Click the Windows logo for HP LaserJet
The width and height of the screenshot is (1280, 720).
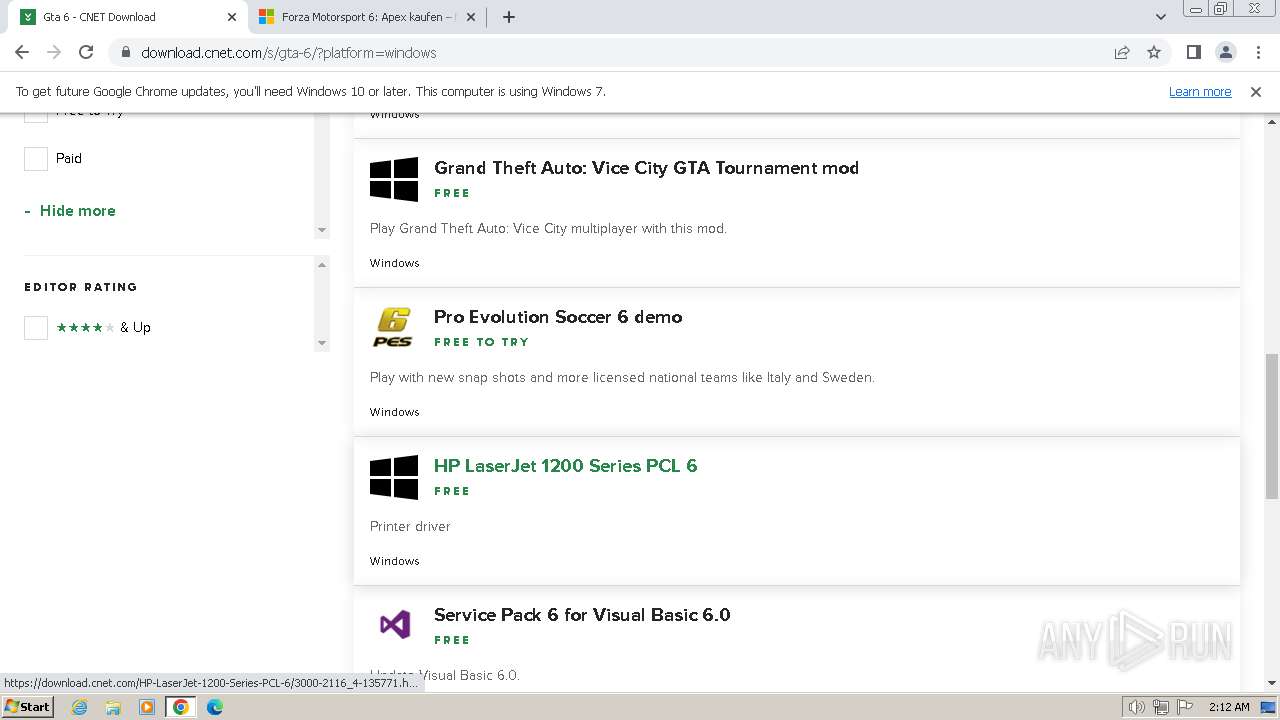pyautogui.click(x=394, y=478)
